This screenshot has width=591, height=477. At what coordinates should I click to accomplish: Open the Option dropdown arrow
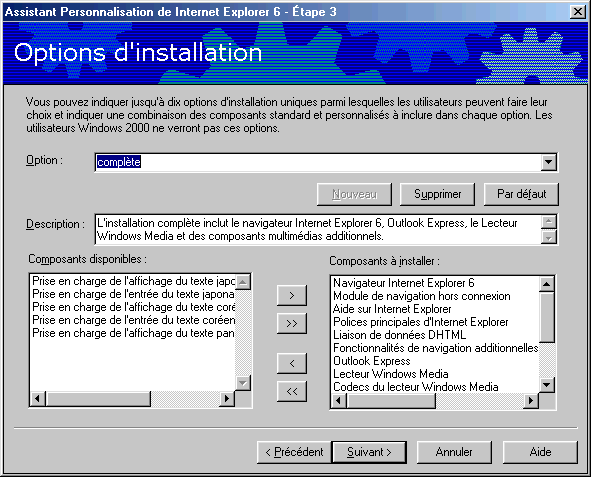[x=549, y=162]
